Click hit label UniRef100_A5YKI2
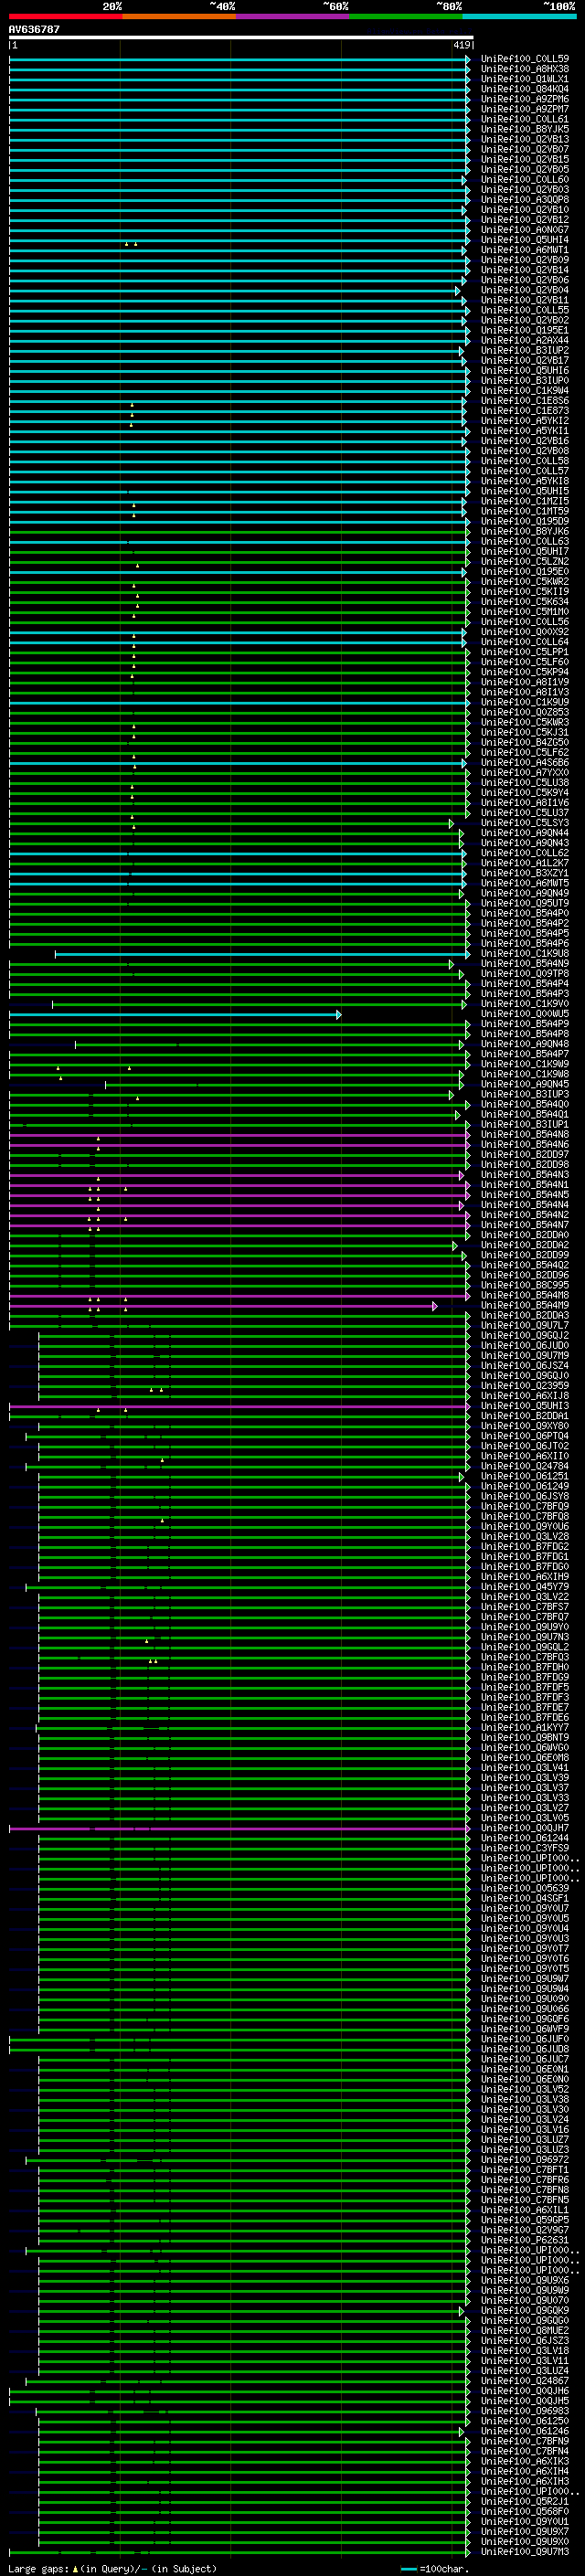This screenshot has width=585, height=2576. tap(524, 421)
